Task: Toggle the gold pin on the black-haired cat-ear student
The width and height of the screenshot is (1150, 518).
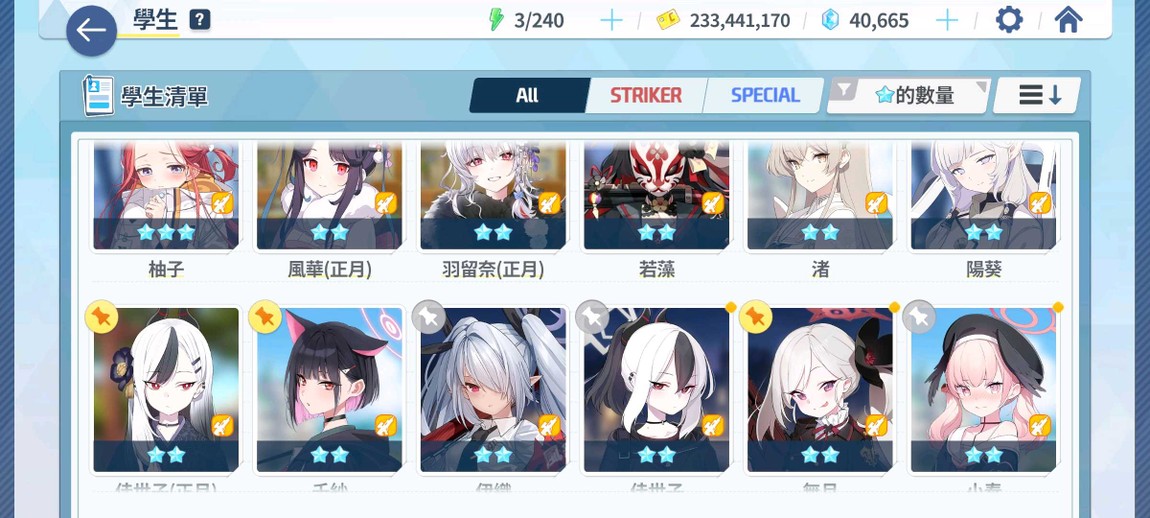Action: pyautogui.click(x=265, y=317)
